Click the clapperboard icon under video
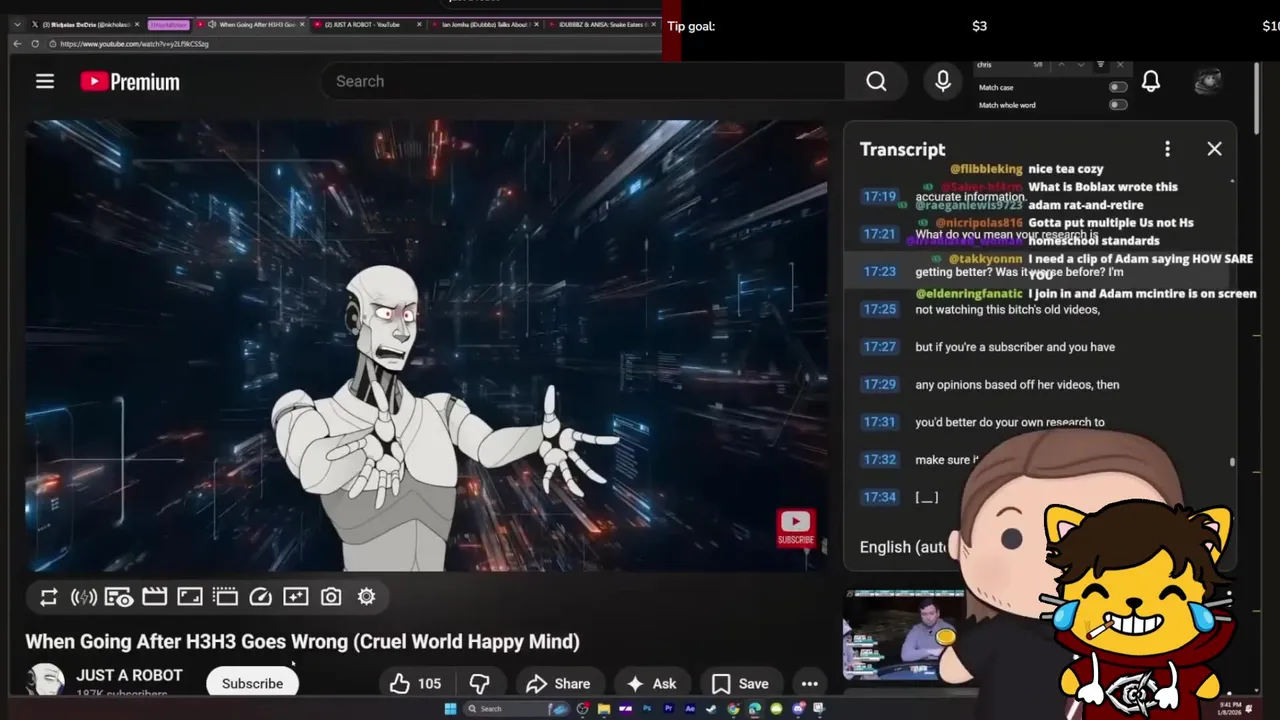 coord(154,597)
